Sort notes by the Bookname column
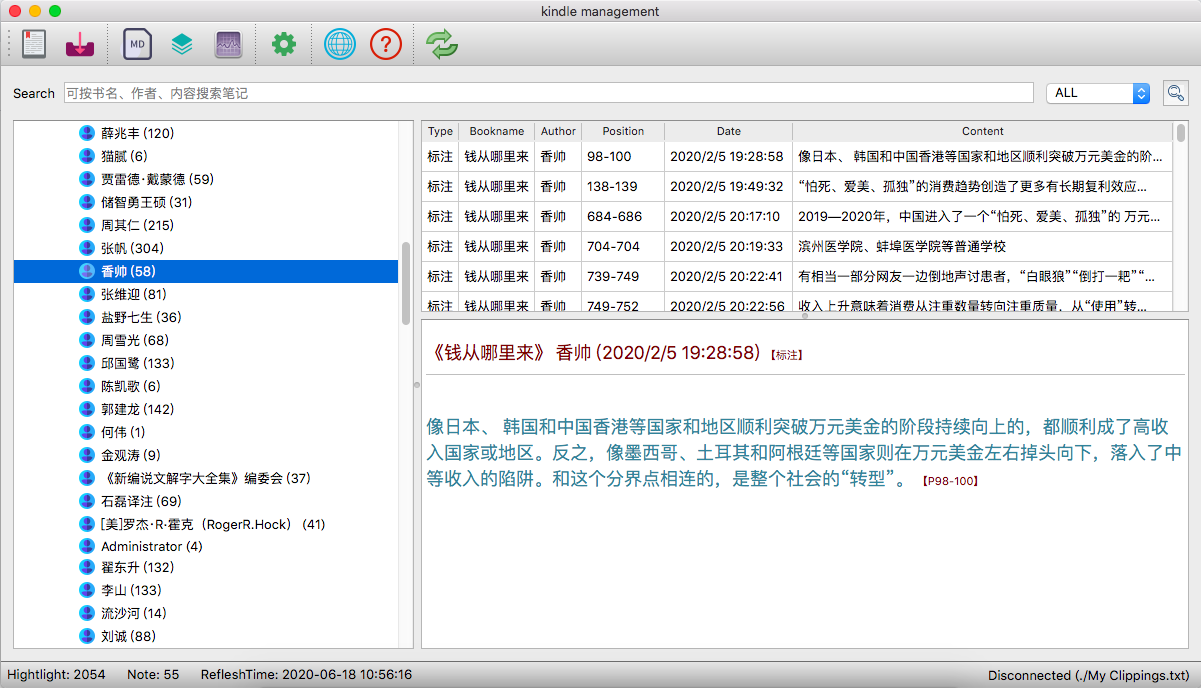Screen dimensions: 1201x688 [495, 131]
